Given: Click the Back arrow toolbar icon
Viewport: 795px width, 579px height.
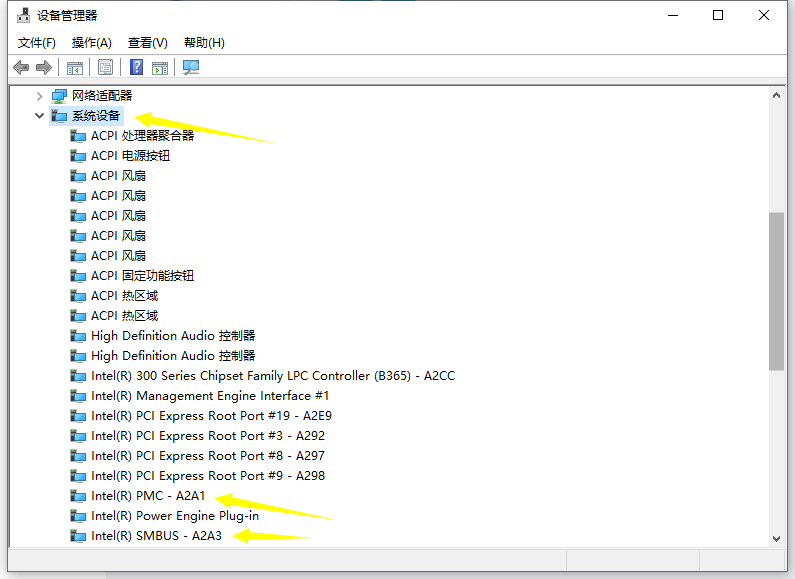Looking at the screenshot, I should [x=21, y=67].
